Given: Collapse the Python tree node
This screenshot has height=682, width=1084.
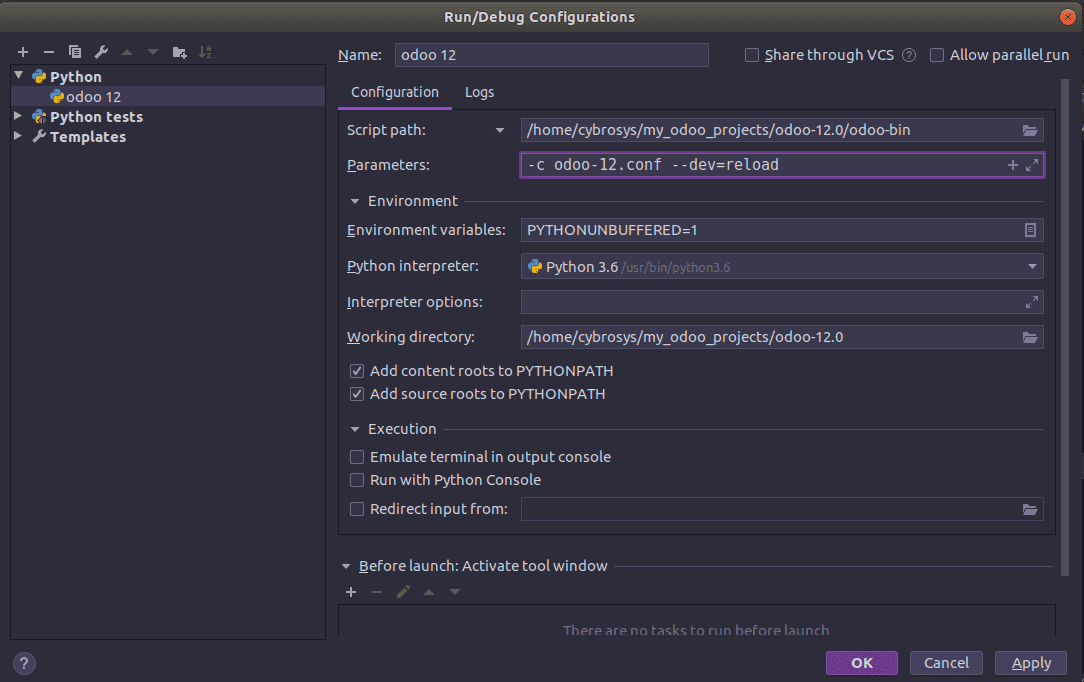Looking at the screenshot, I should [x=19, y=75].
